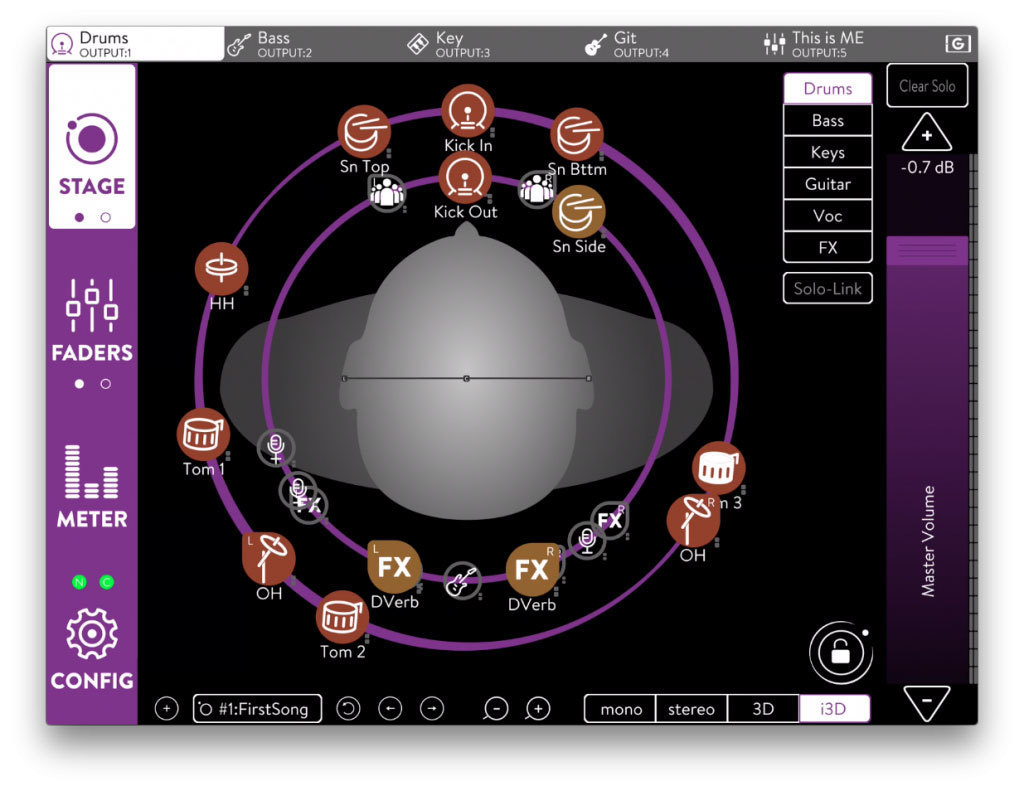Select the Tom 1 drum icon
1024x791 pixels.
point(203,435)
